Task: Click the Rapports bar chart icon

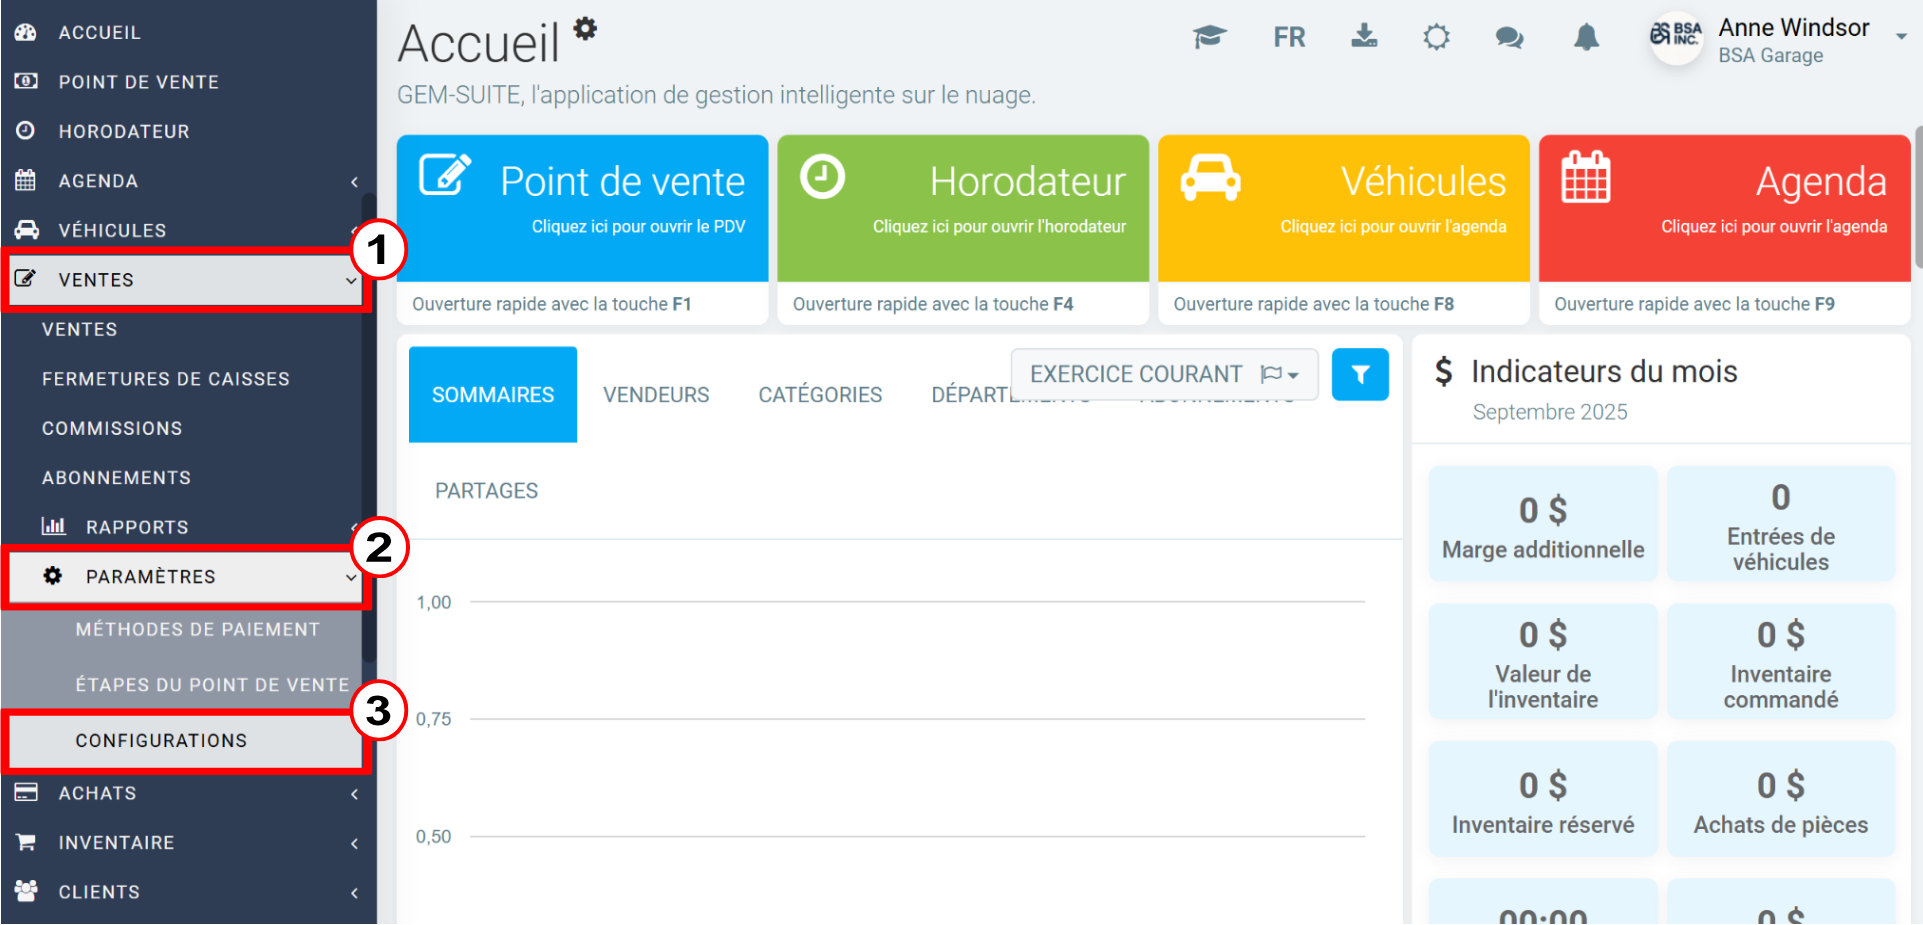Action: click(53, 526)
